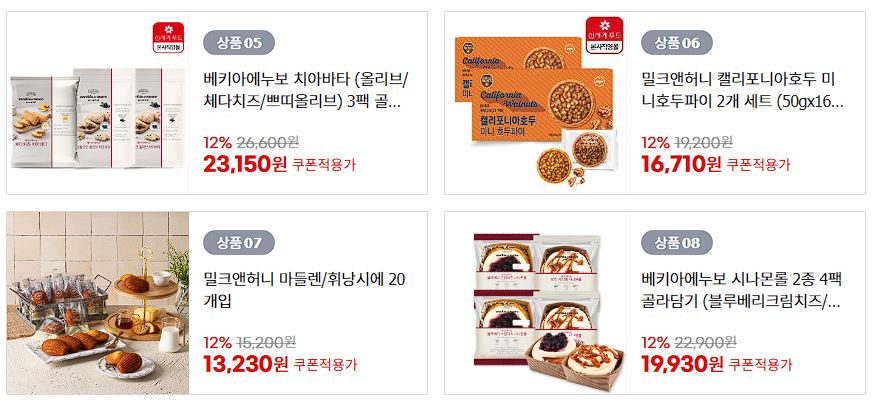Click the 13,230원 coupon price
This screenshot has height=404, width=876.
(x=245, y=364)
